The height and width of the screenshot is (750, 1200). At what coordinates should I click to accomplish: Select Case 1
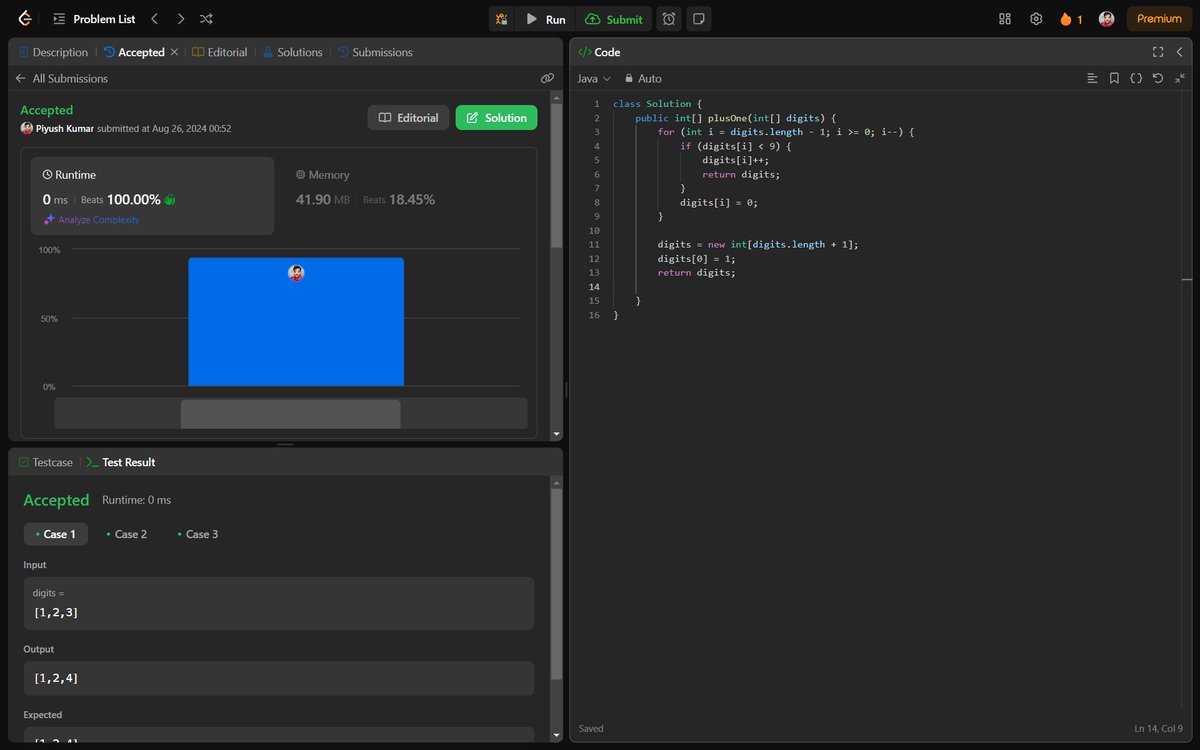tap(56, 534)
